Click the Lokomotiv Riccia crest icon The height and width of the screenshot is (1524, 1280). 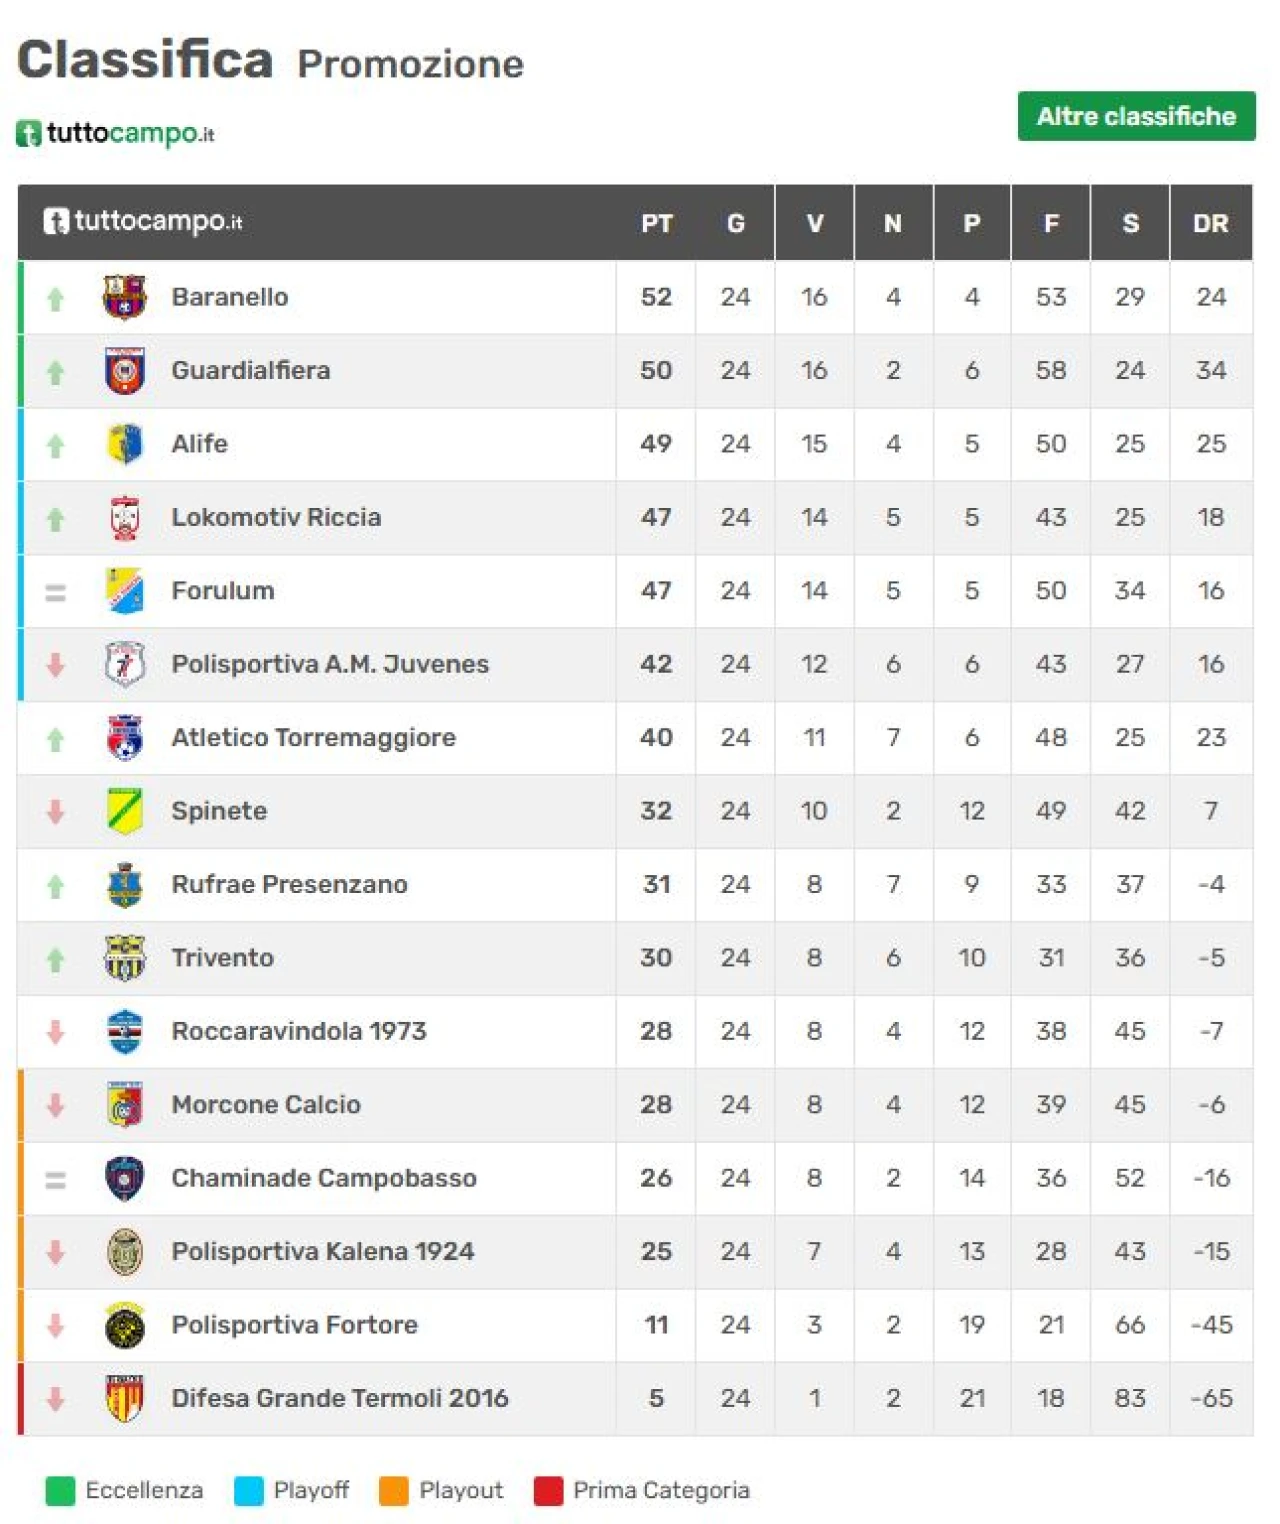pos(125,518)
